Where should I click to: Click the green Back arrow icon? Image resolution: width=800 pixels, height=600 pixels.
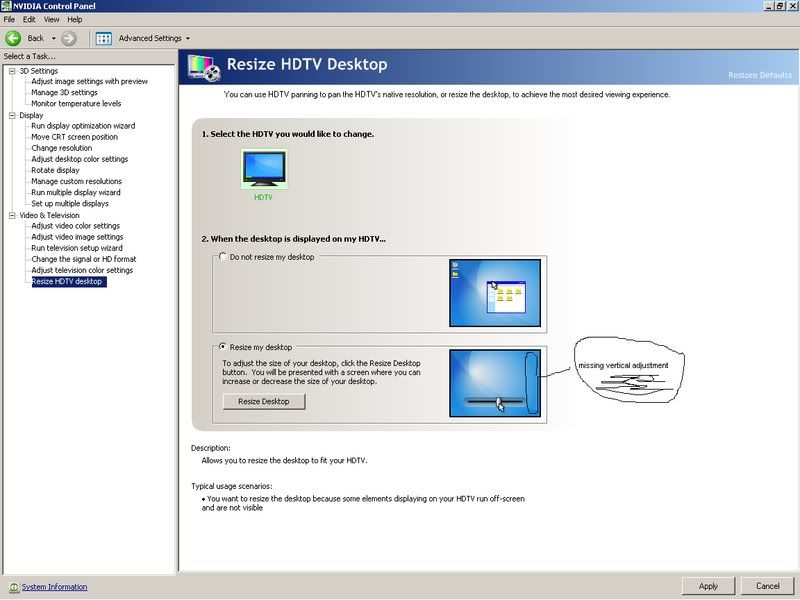pyautogui.click(x=13, y=38)
